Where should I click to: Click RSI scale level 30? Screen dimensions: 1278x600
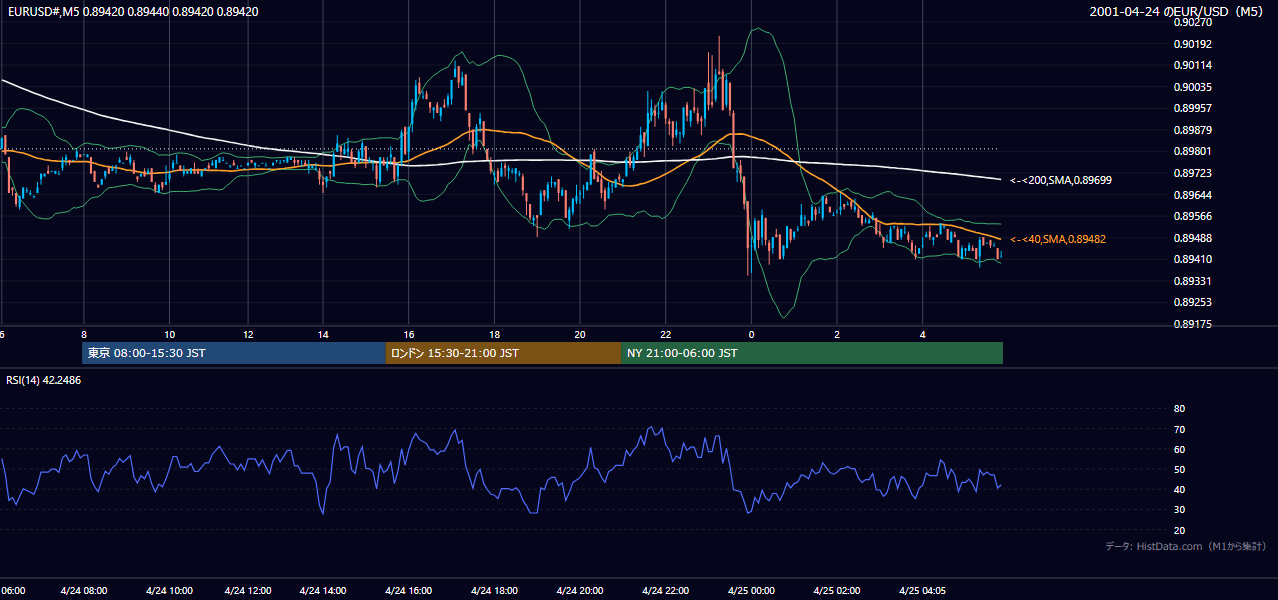[1179, 509]
